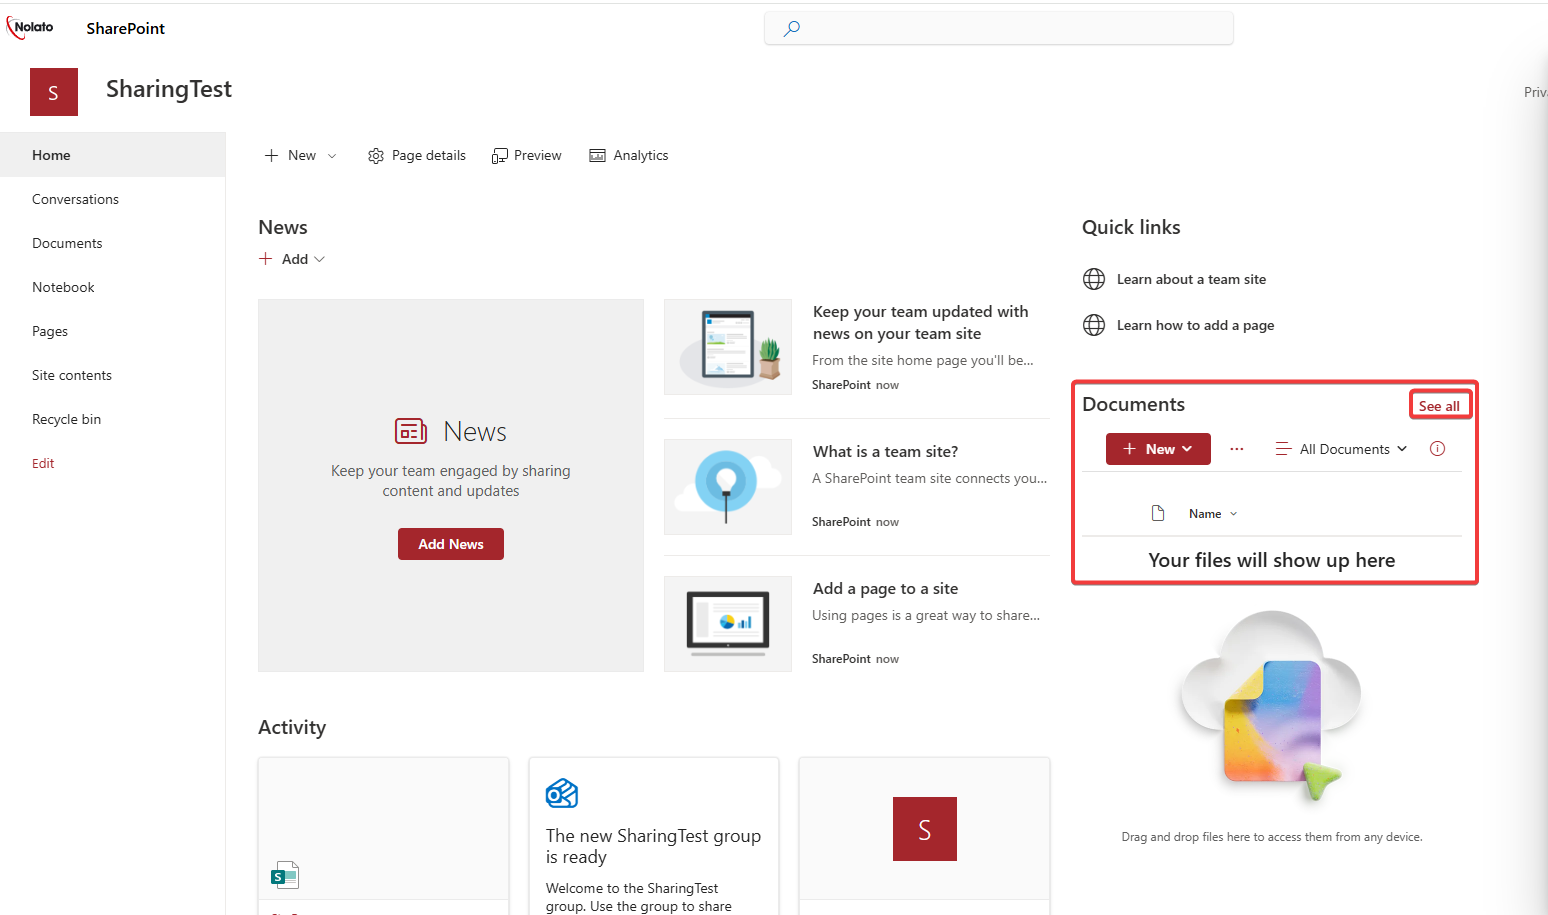This screenshot has width=1548, height=915.
Task: Click the search magnifier icon
Action: pyautogui.click(x=791, y=29)
